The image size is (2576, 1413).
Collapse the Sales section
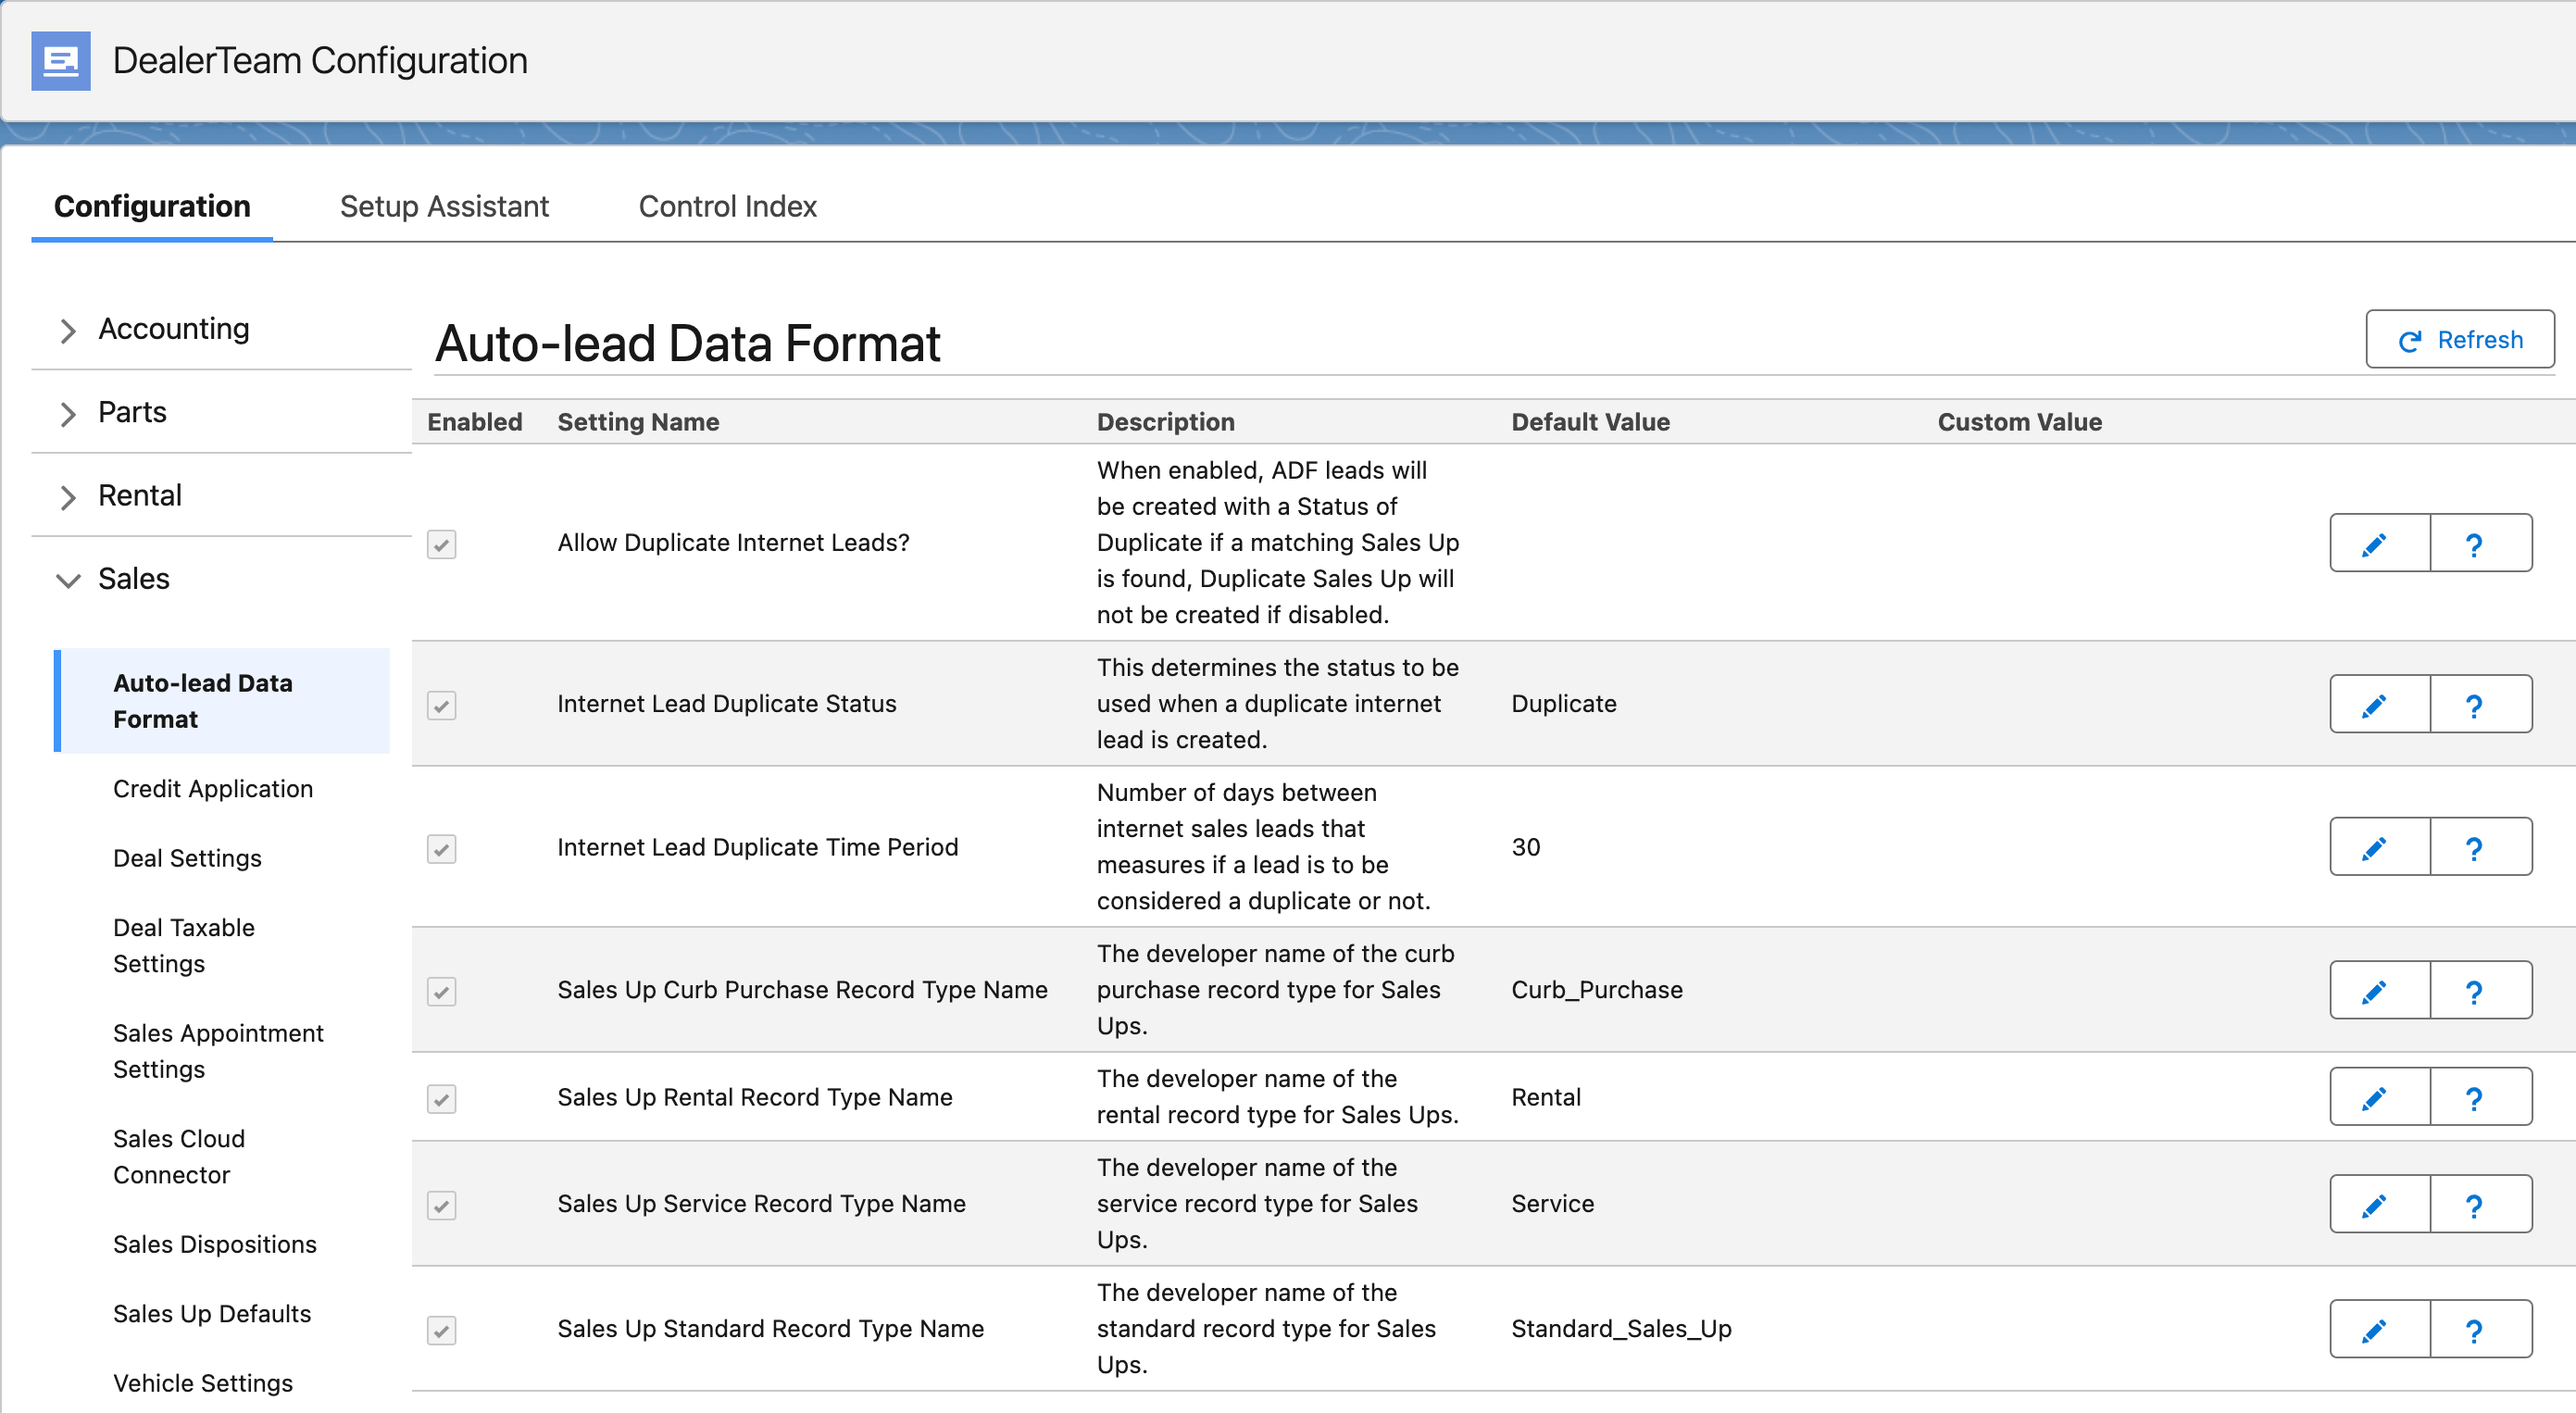tap(68, 580)
